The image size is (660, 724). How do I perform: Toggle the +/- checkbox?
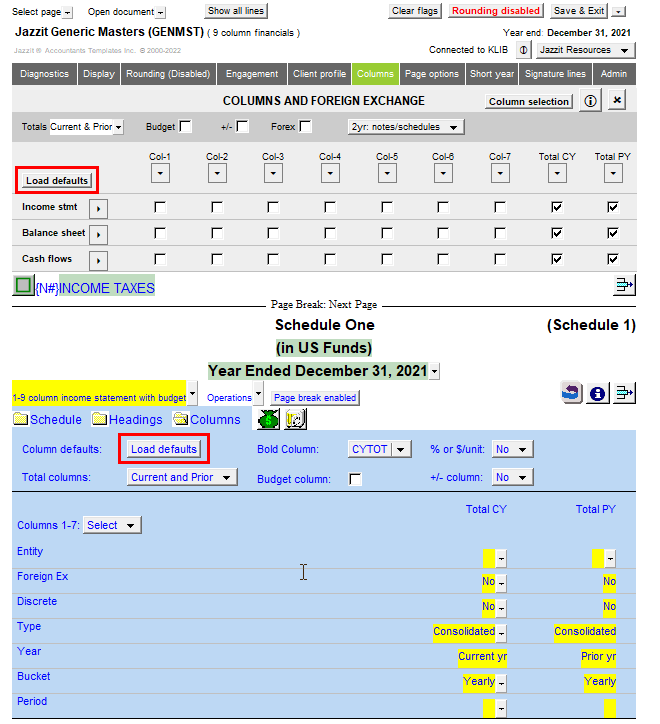tap(242, 126)
